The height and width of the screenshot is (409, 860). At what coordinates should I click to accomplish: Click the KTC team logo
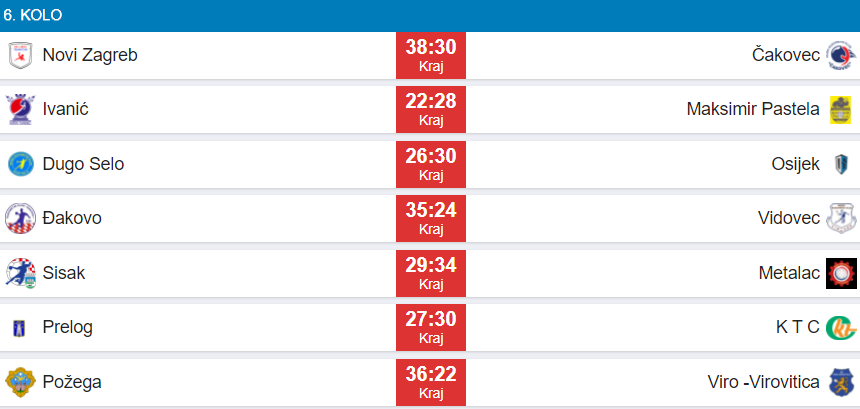840,327
